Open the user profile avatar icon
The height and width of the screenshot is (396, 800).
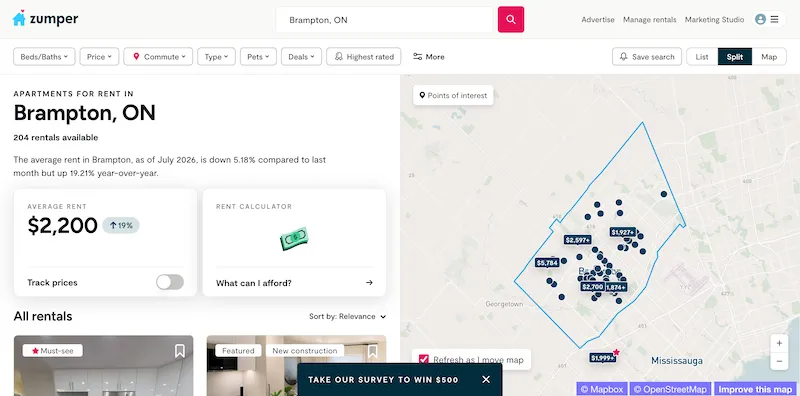click(x=760, y=19)
